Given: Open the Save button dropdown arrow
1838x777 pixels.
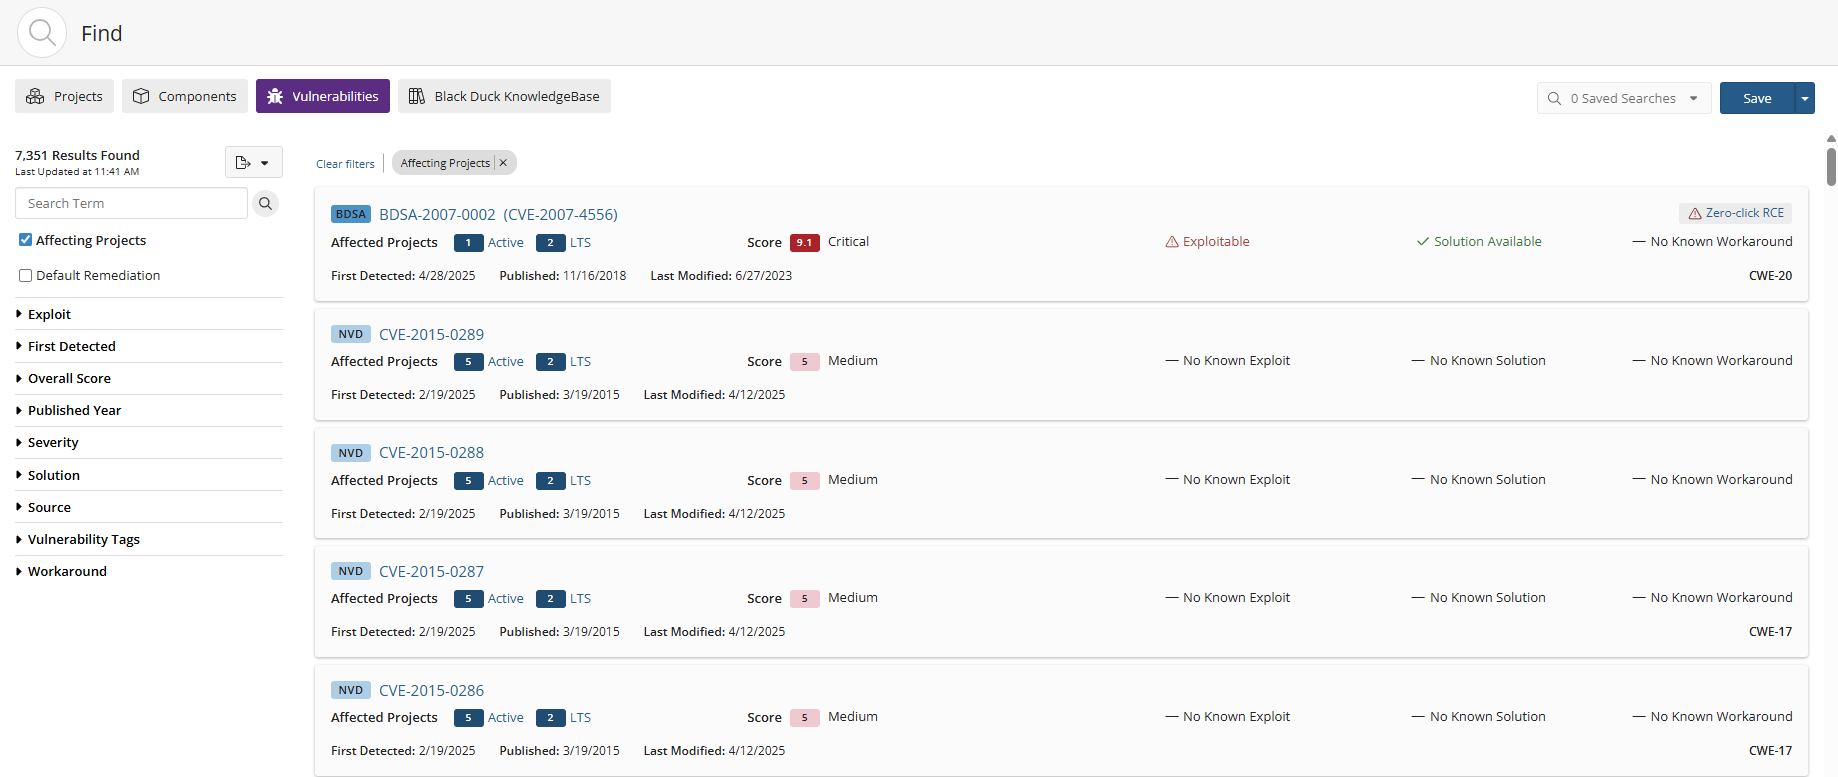Looking at the screenshot, I should pos(1804,98).
